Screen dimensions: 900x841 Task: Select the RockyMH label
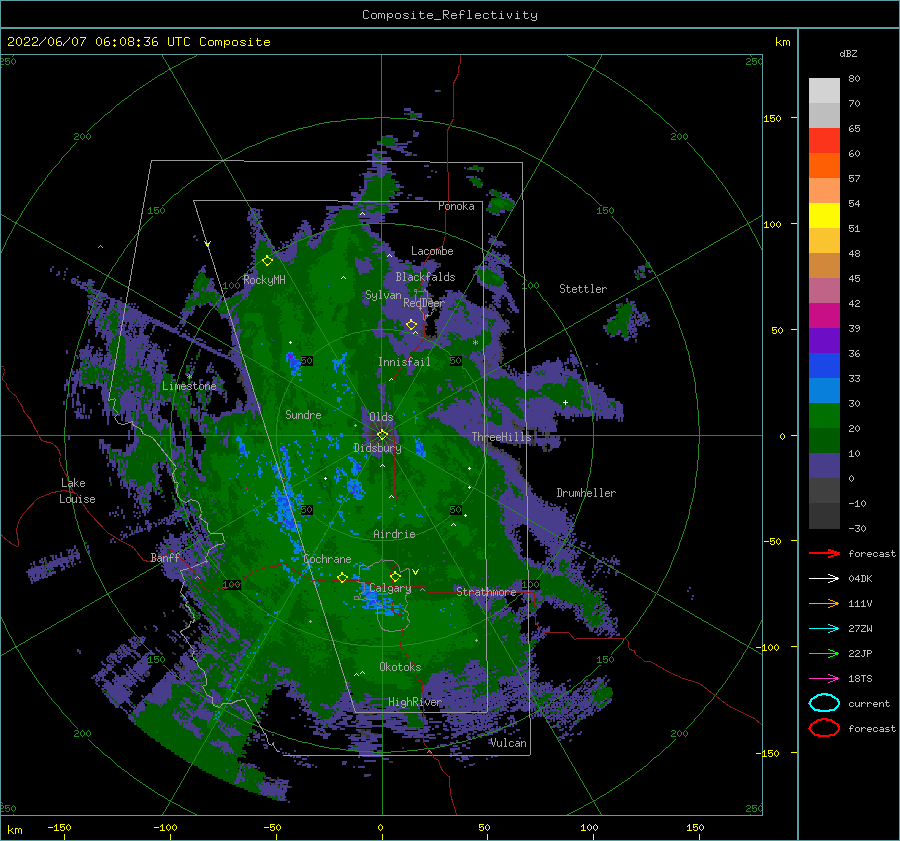[264, 280]
